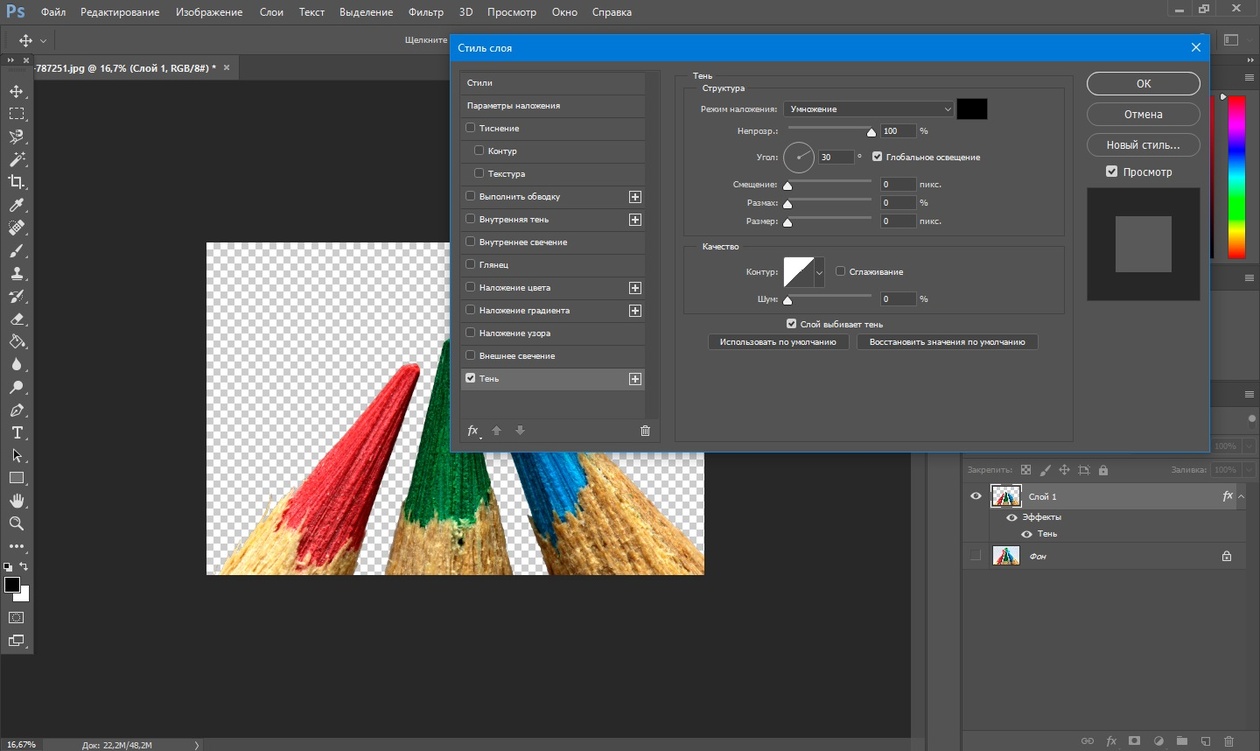
Task: Hide Слой 1 layer visibility
Action: click(976, 496)
